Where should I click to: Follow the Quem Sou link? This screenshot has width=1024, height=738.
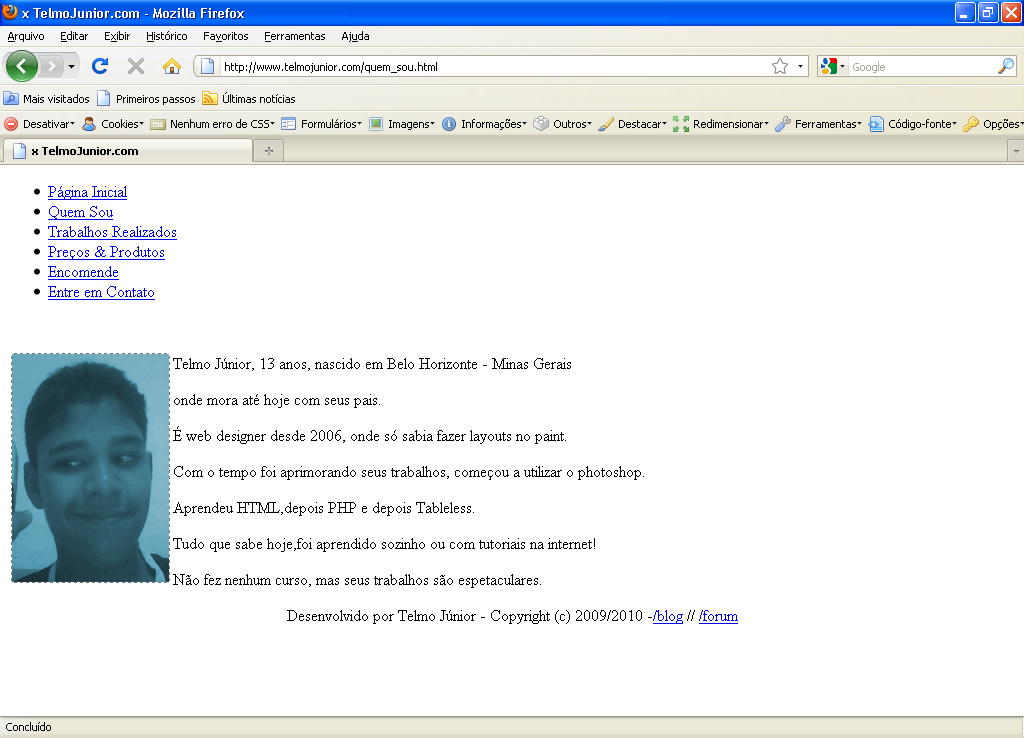pos(80,212)
